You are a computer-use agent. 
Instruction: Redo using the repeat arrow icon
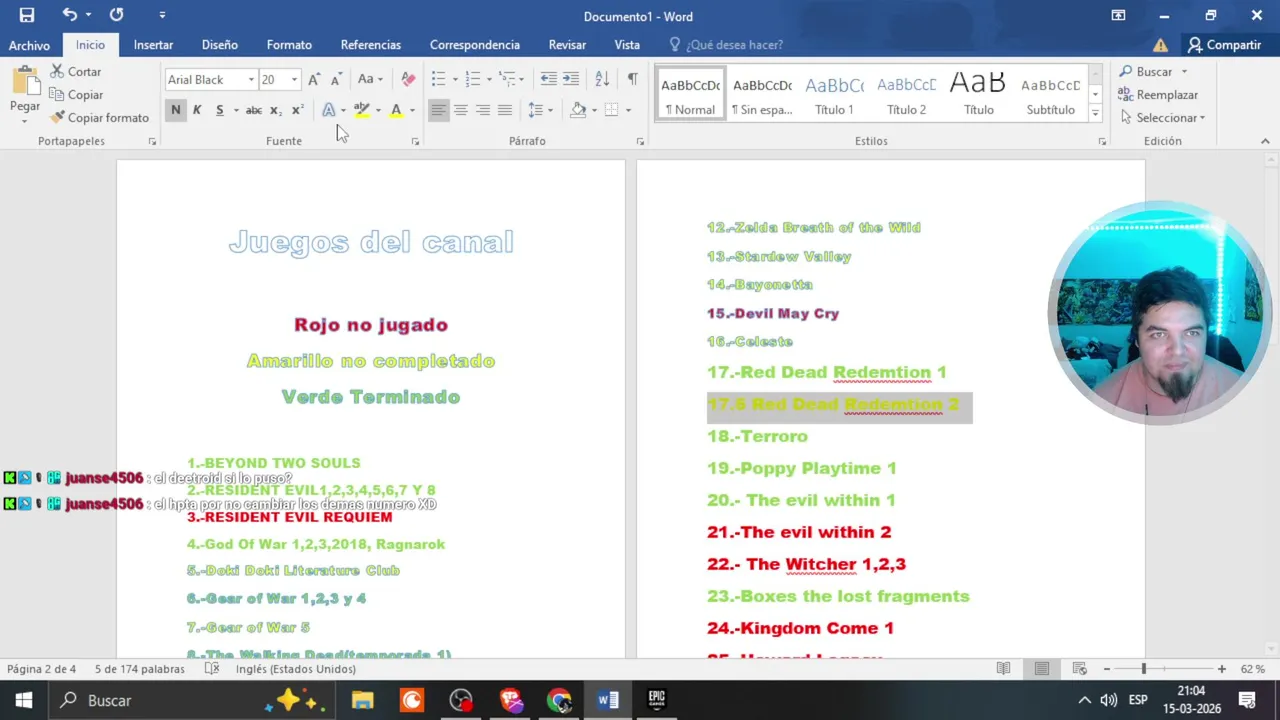(x=116, y=15)
